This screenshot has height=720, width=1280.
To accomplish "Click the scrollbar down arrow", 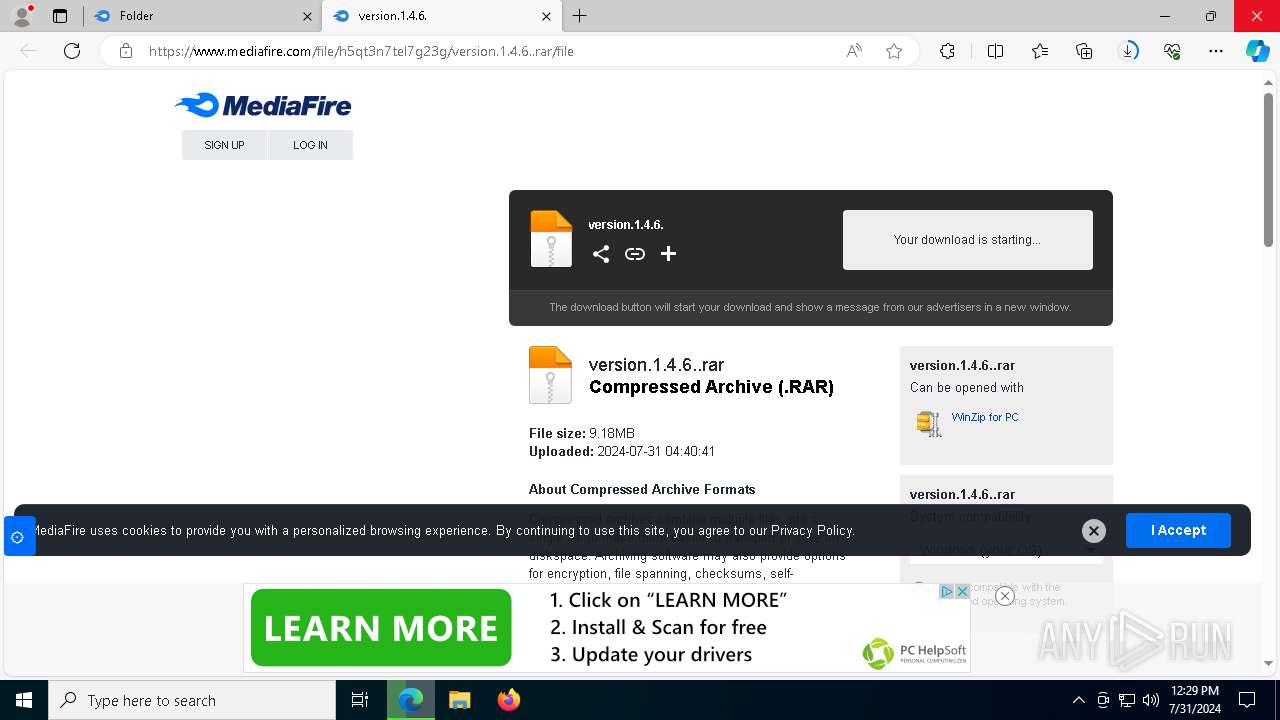I will pos(1269,662).
